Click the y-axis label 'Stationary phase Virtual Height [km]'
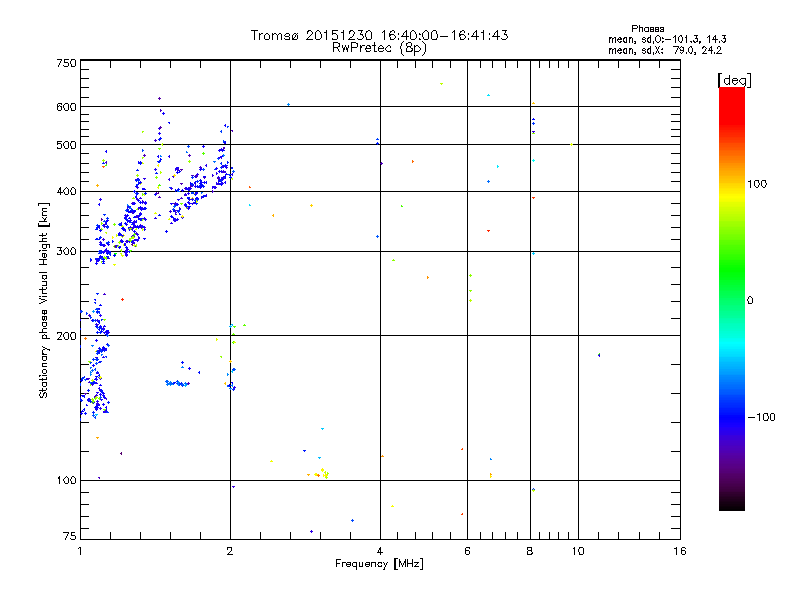 [x=44, y=301]
